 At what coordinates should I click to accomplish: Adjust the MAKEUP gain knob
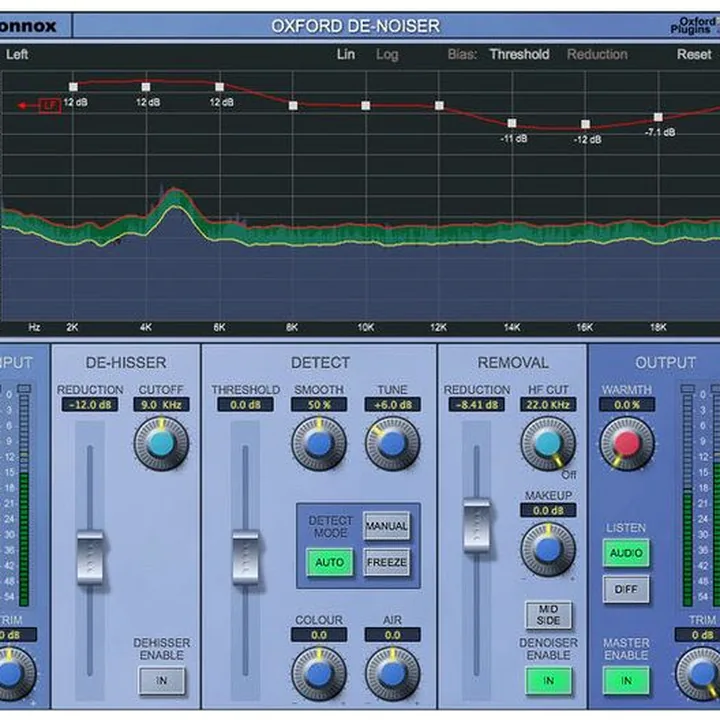pyautogui.click(x=548, y=550)
